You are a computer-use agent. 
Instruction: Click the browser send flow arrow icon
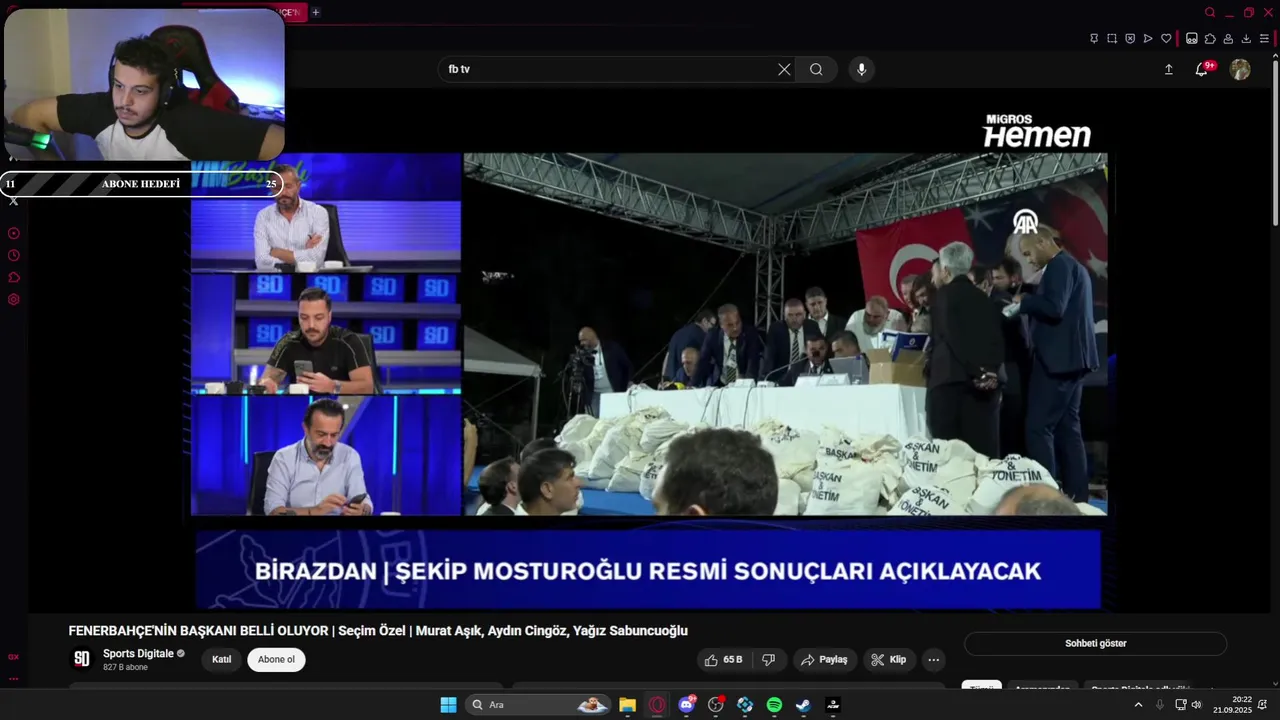[1148, 39]
